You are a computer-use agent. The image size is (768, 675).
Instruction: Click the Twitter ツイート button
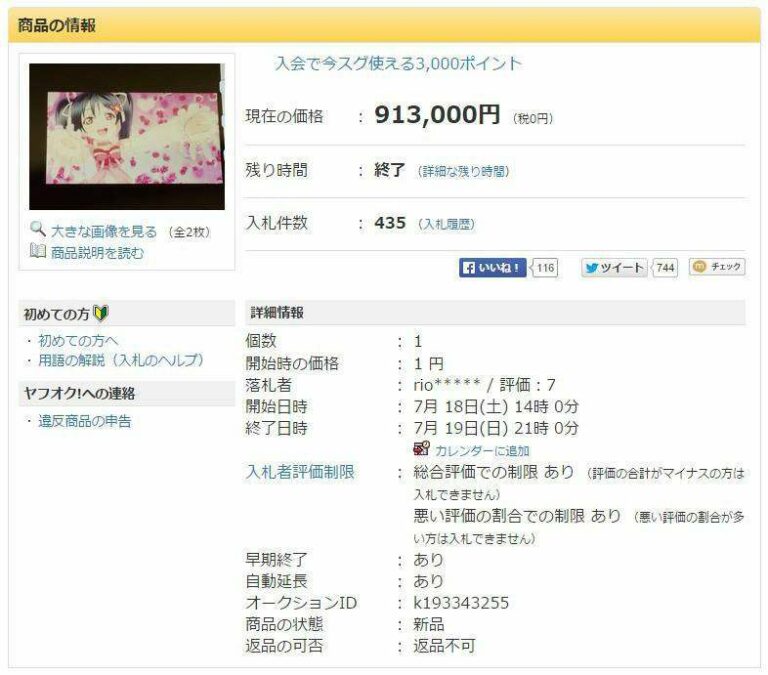pyautogui.click(x=614, y=267)
